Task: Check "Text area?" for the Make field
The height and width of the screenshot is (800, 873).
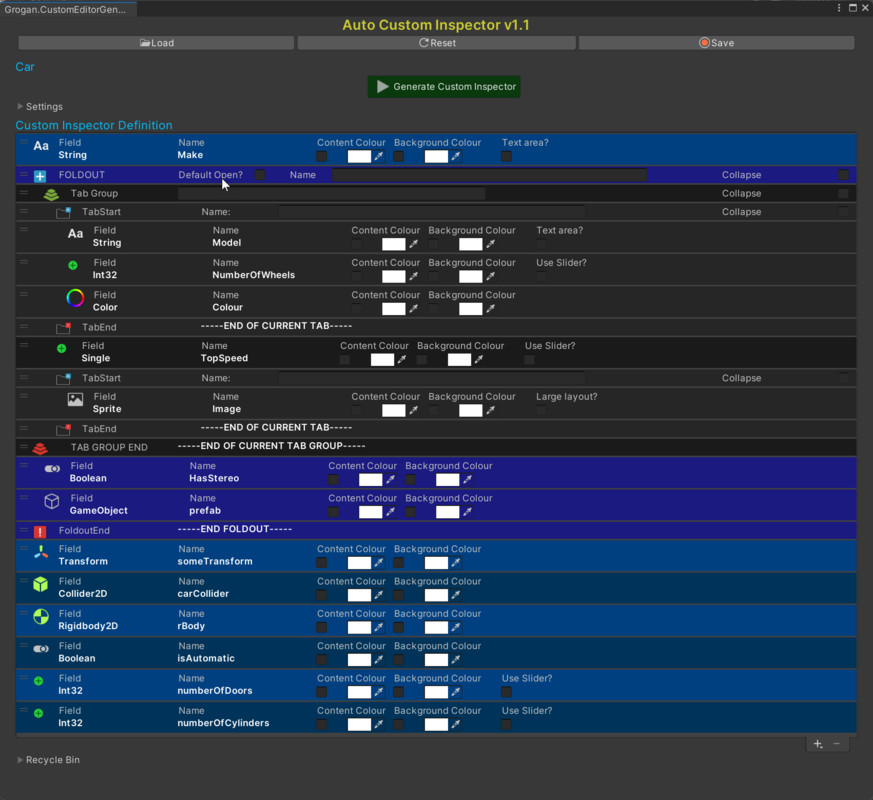Action: (504, 155)
